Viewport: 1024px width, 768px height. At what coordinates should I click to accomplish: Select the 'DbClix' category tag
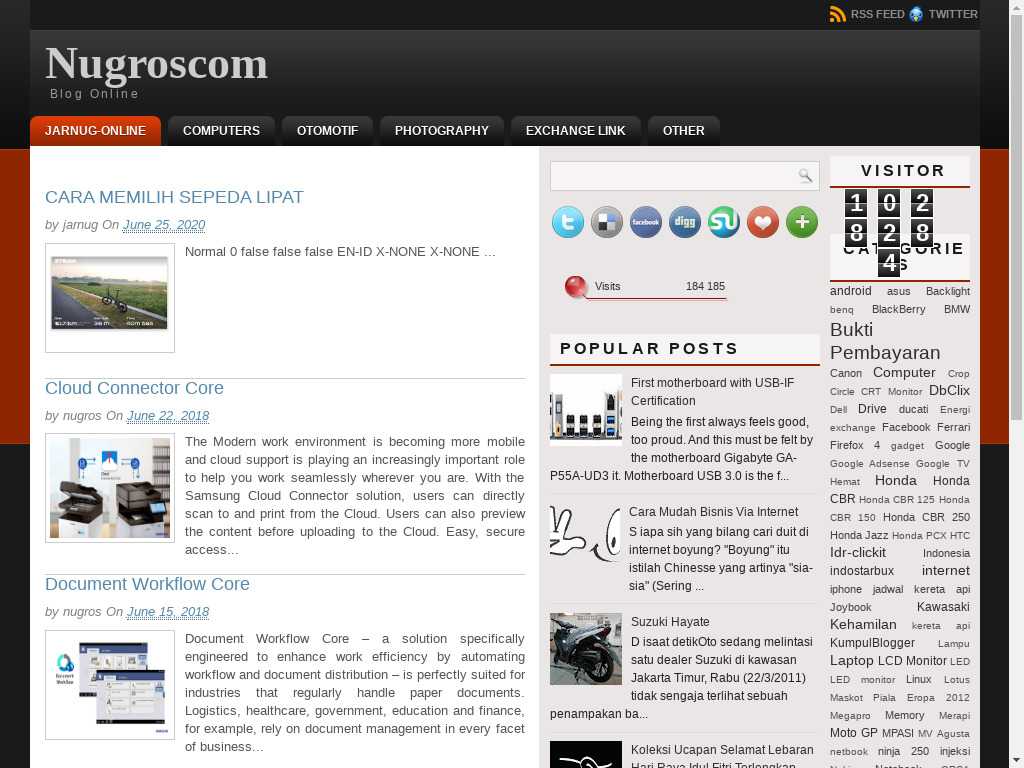tap(950, 390)
